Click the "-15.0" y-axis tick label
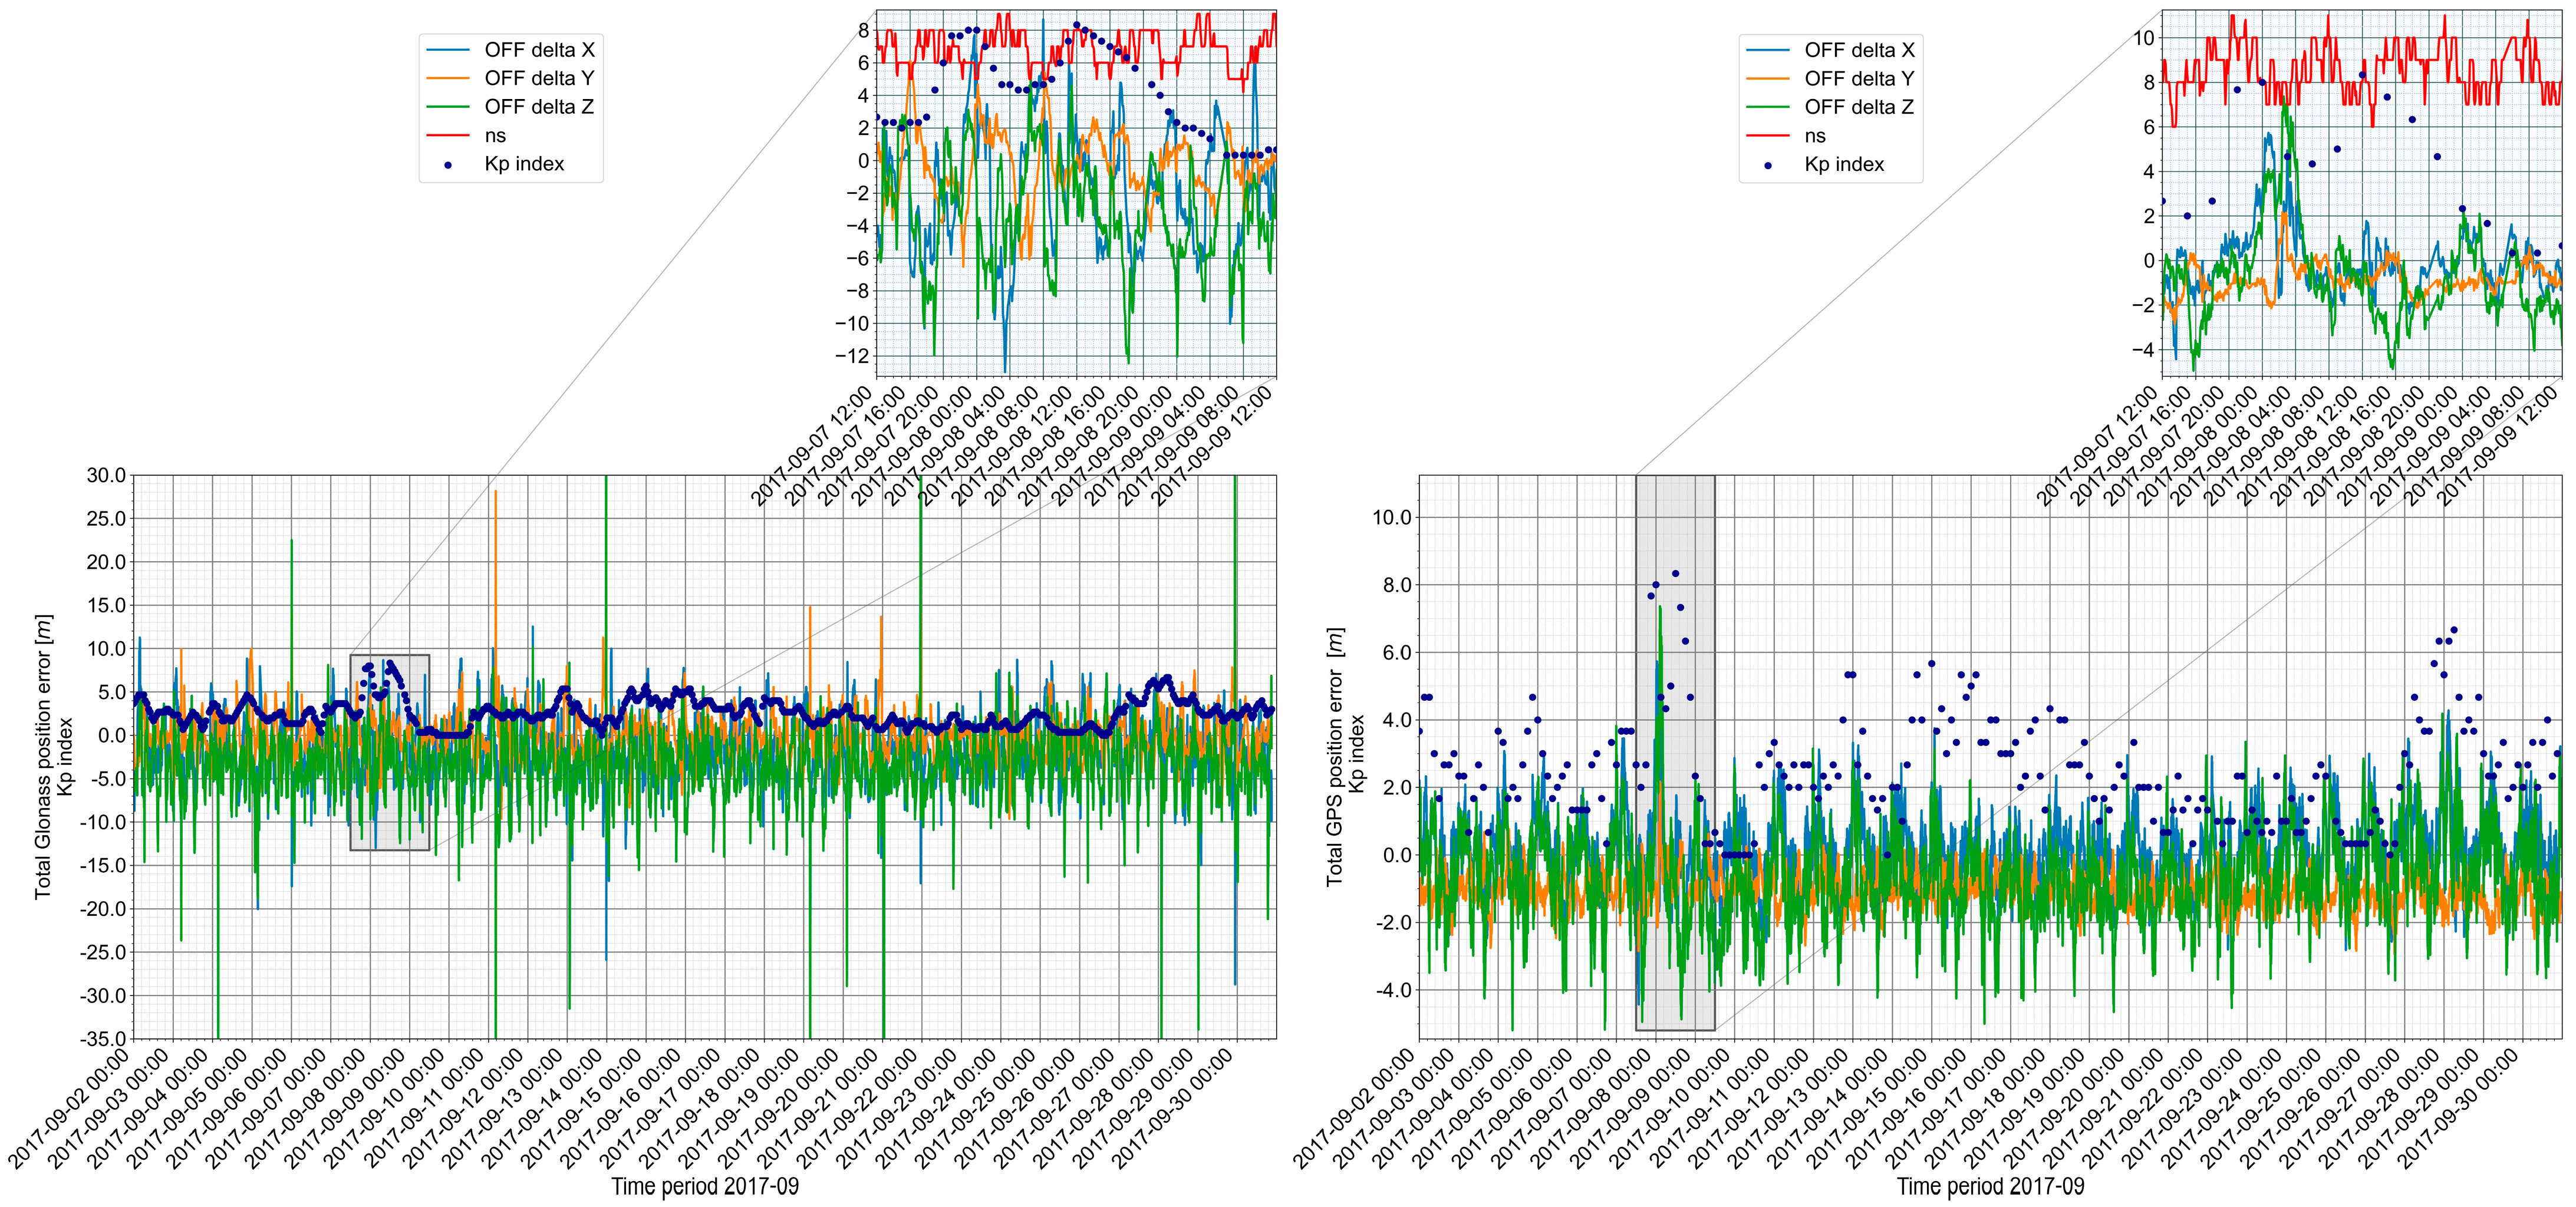This screenshot has width=2576, height=1207. pyautogui.click(x=103, y=865)
